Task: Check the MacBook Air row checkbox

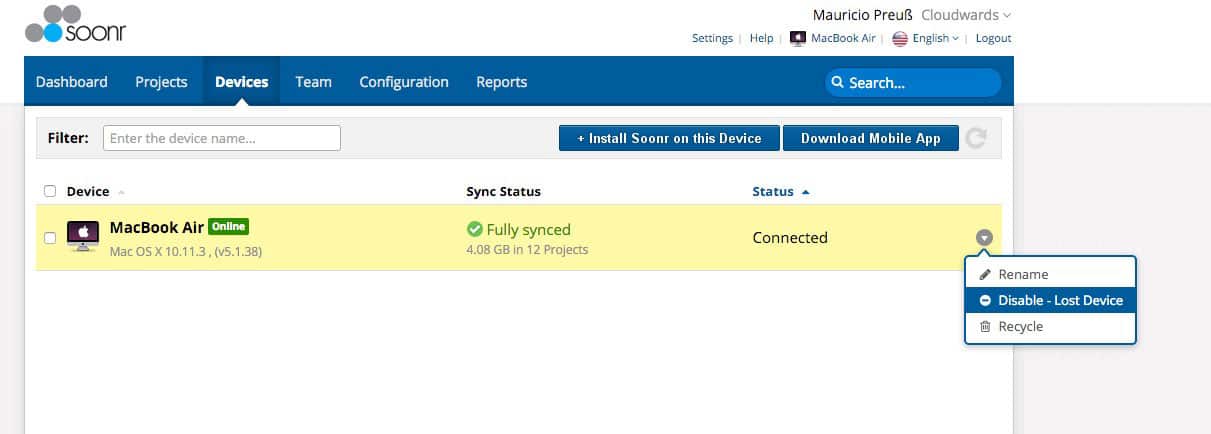Action: pyautogui.click(x=50, y=238)
